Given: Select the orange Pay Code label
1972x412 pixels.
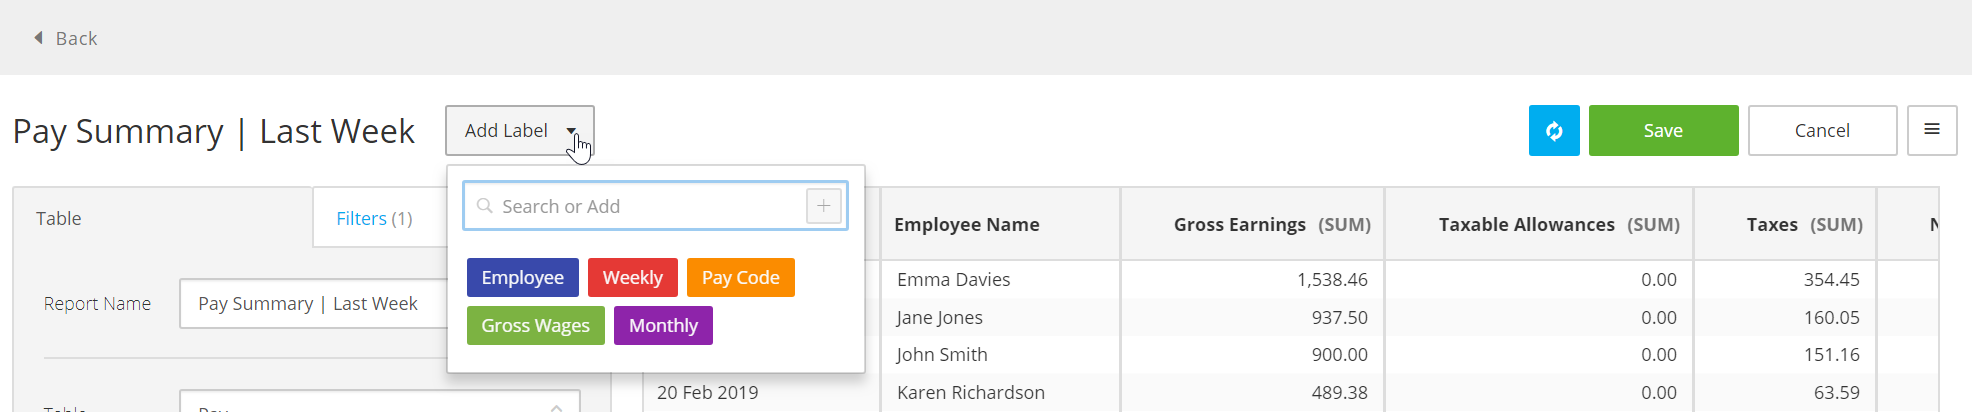Looking at the screenshot, I should pyautogui.click(x=740, y=277).
